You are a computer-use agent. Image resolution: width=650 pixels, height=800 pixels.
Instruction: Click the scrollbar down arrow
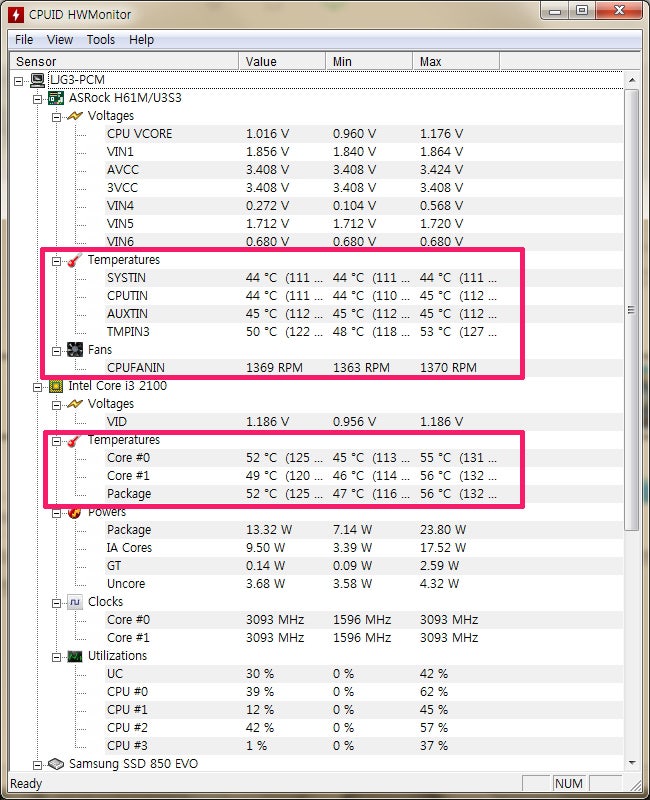(632, 763)
